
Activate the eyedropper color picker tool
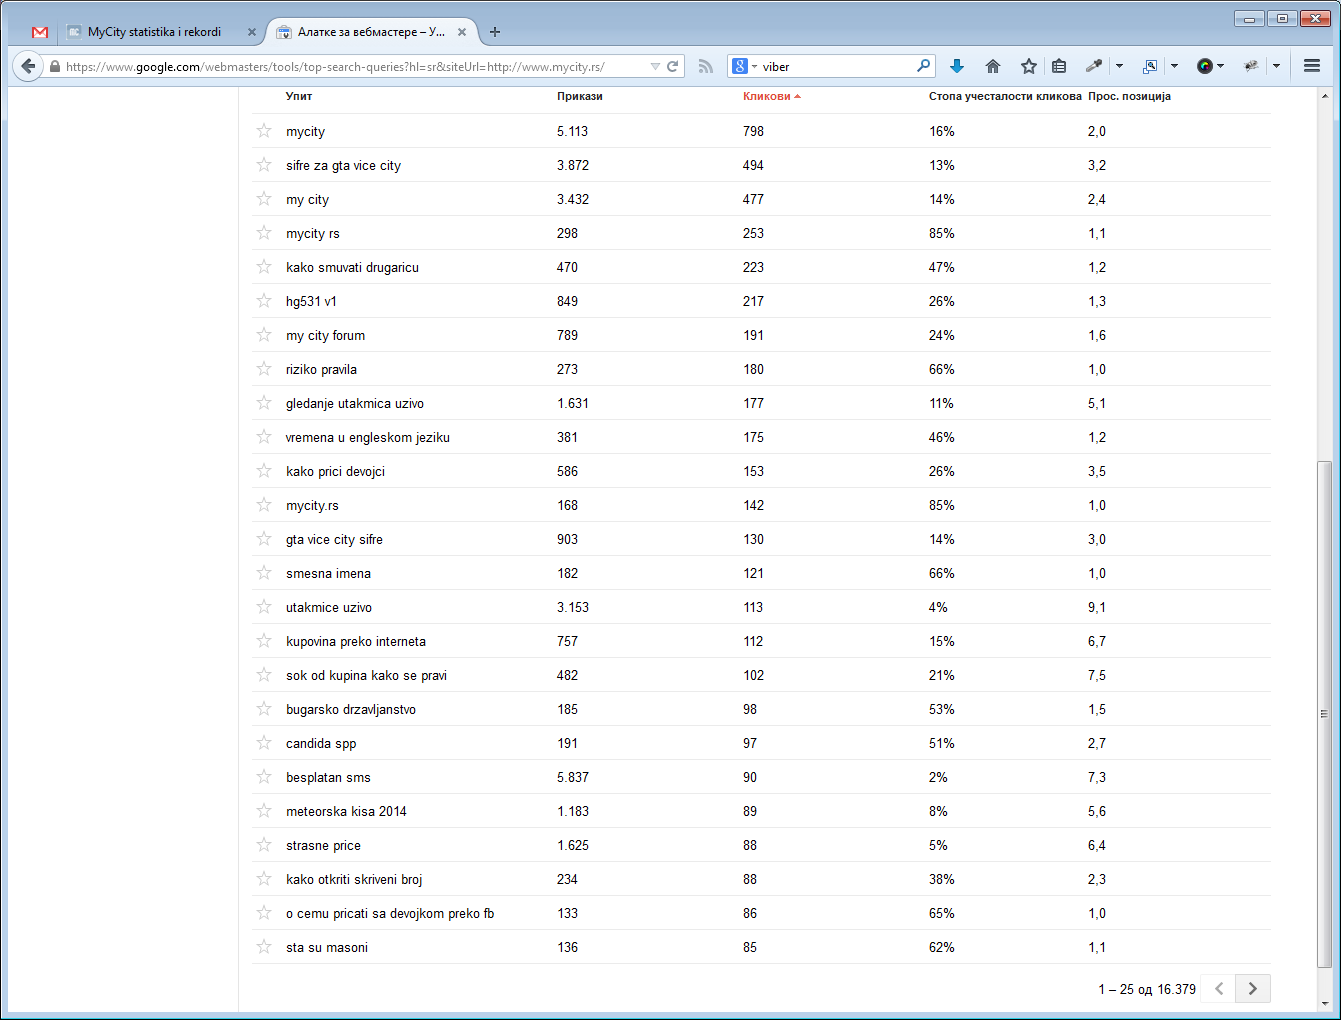pyautogui.click(x=1094, y=66)
